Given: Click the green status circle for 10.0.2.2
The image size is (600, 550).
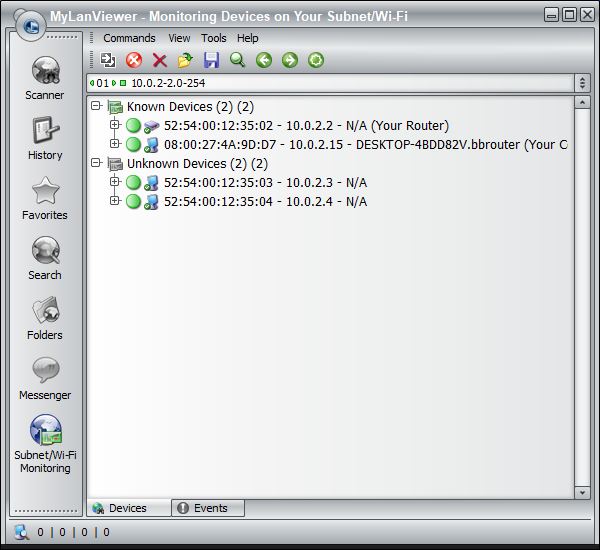Looking at the screenshot, I should tap(134, 125).
